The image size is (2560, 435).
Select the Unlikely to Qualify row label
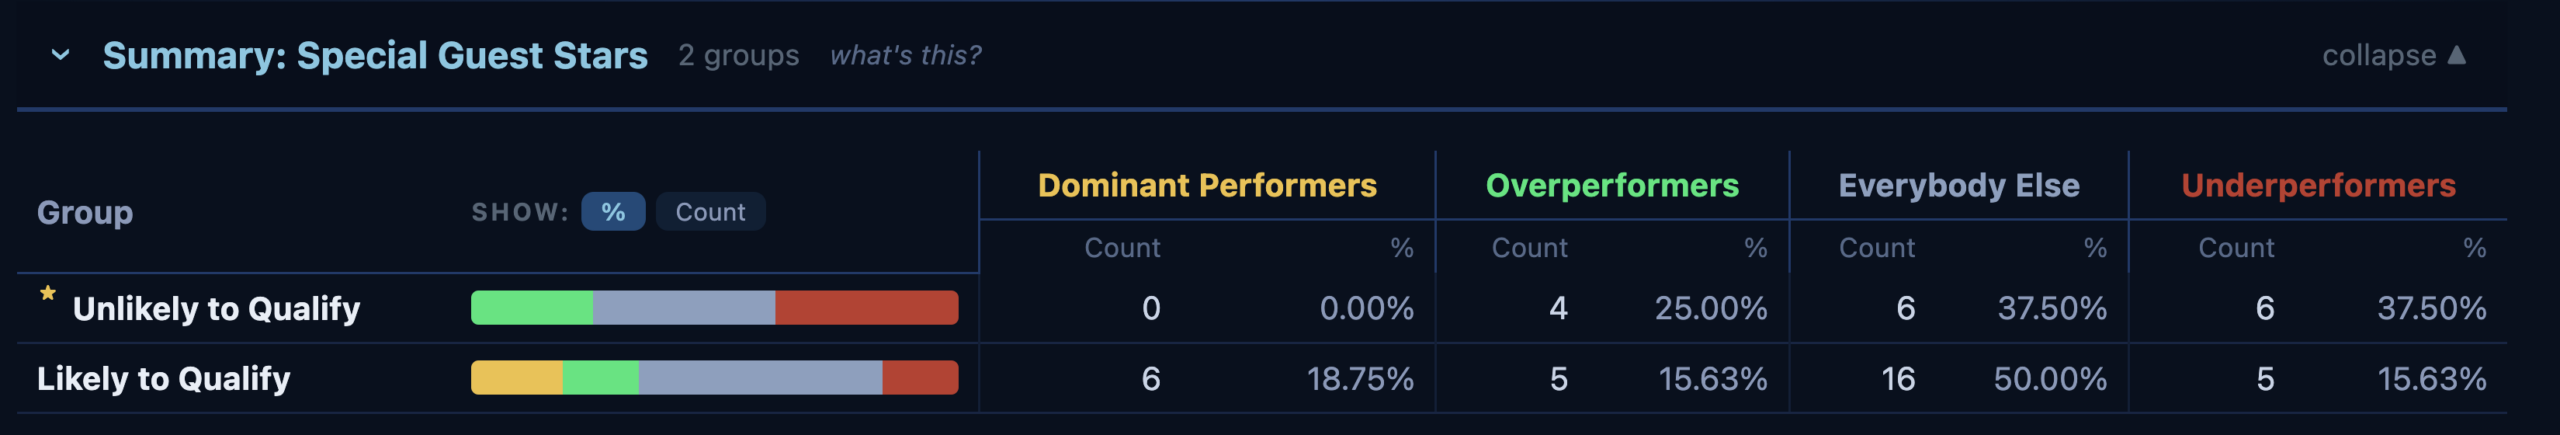coord(216,309)
